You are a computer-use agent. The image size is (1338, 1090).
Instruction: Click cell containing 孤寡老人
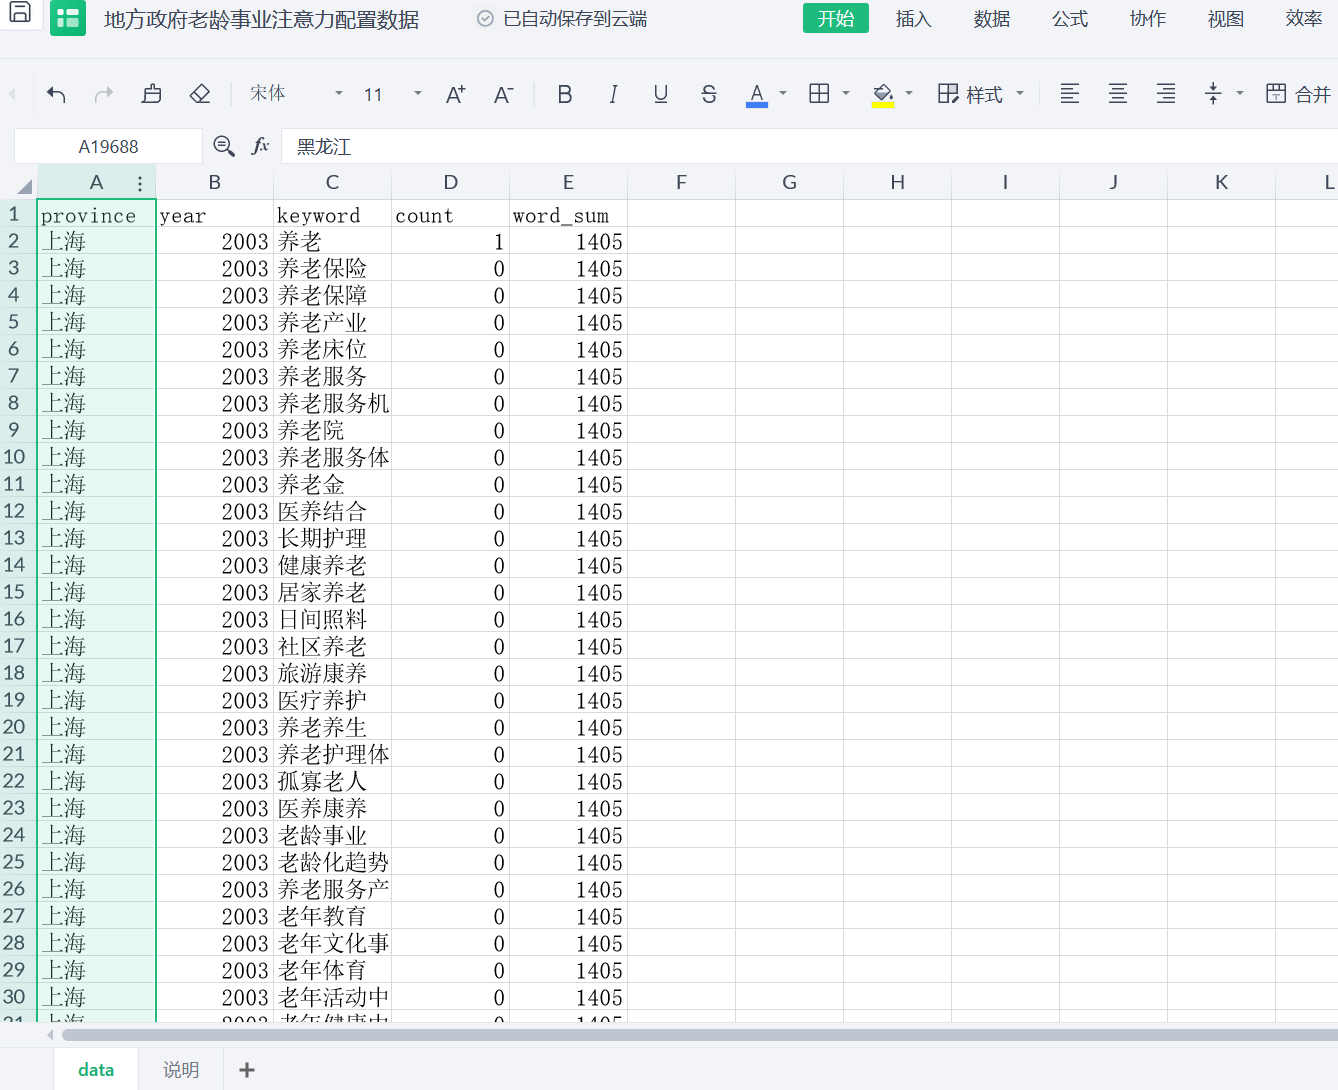(332, 781)
